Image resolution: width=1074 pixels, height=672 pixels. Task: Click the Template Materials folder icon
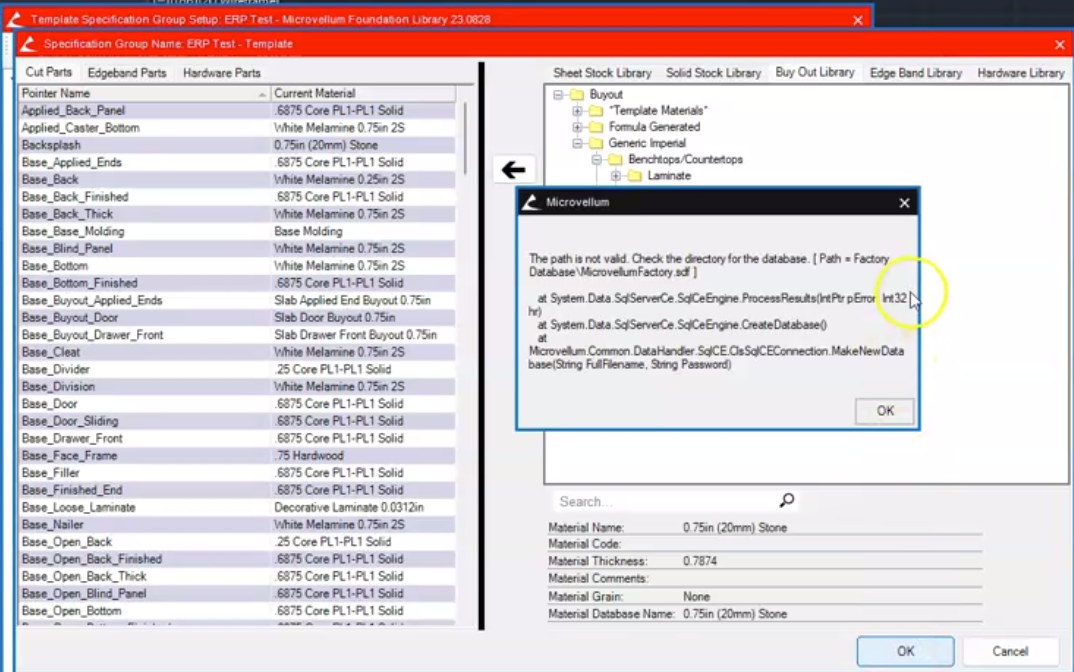point(595,111)
